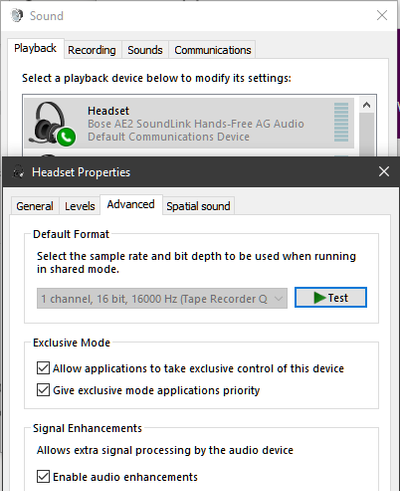Toggle Give exclusive mode applications priority
The image size is (400, 491).
point(43,390)
